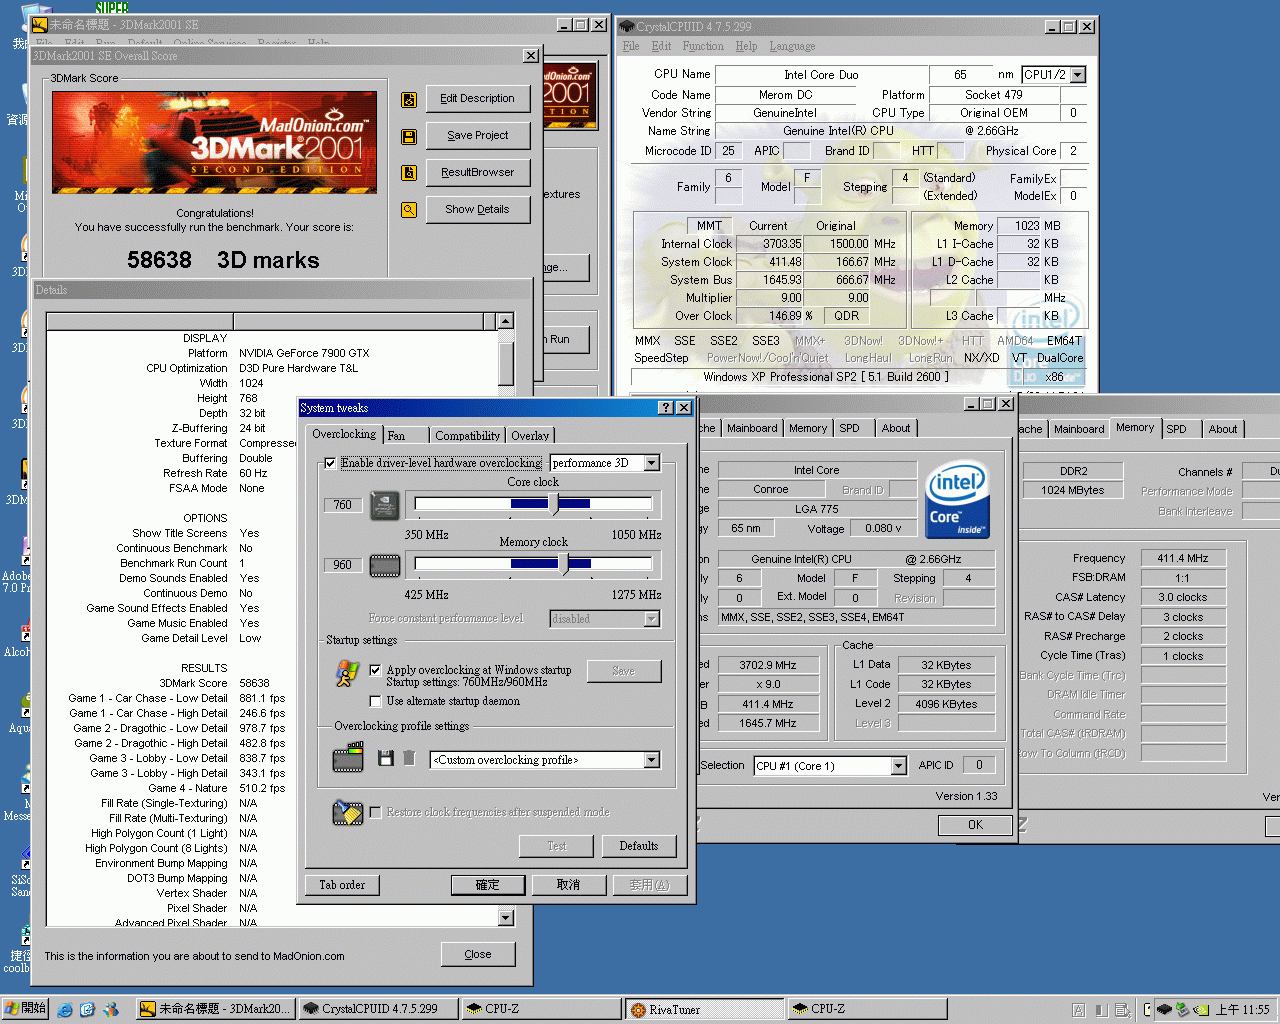Toggle Restore clock frequencies after suspended mode
Image resolution: width=1280 pixels, height=1024 pixels.
(x=376, y=812)
